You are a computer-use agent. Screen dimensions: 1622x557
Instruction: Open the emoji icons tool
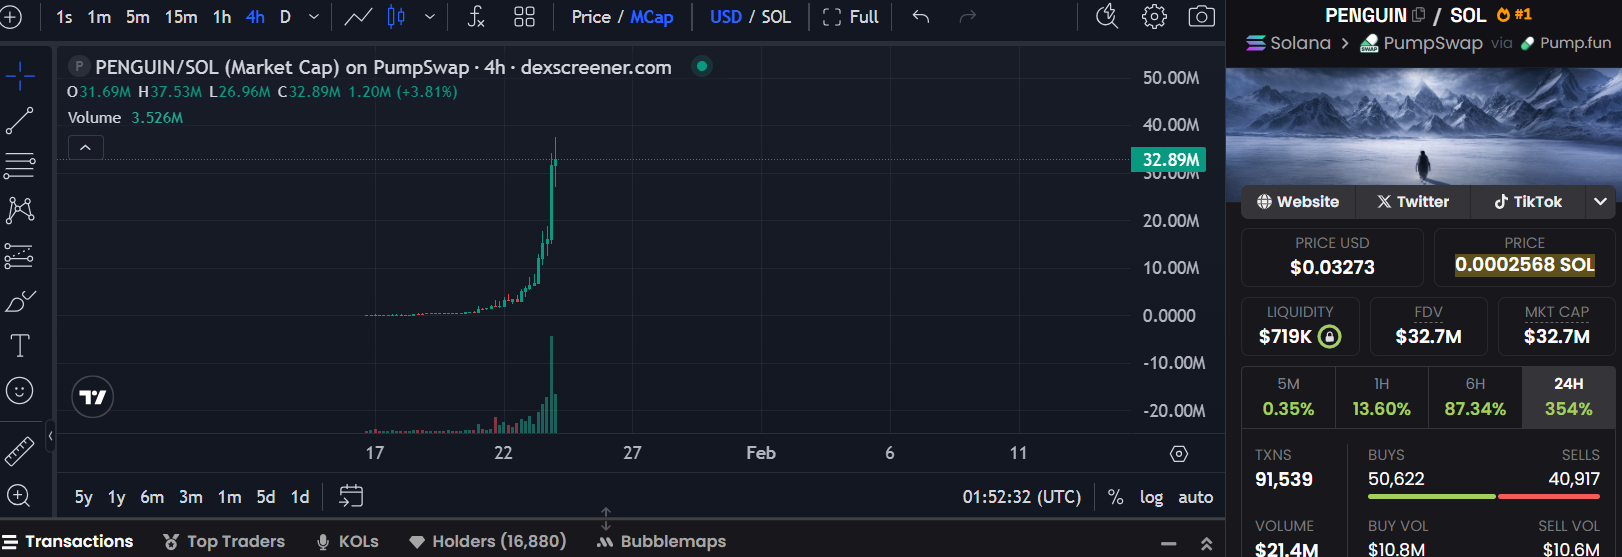click(20, 391)
